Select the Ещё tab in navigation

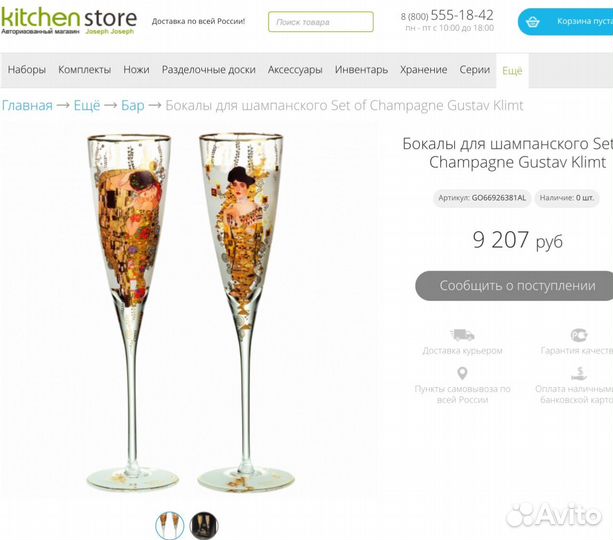tap(512, 71)
